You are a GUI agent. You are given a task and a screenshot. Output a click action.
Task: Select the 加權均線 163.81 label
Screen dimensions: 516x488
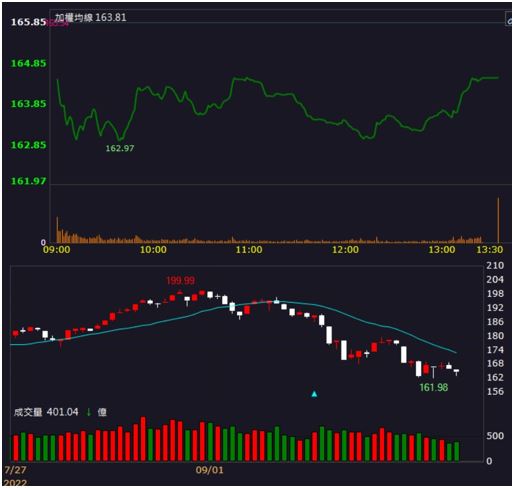pos(91,17)
